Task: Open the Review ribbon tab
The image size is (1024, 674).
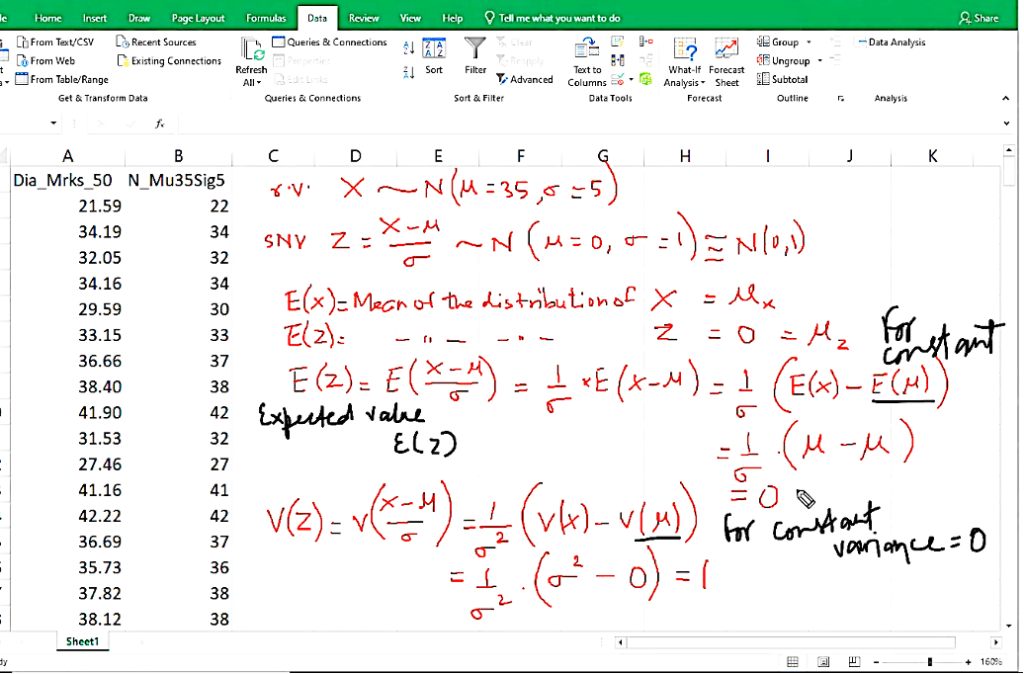Action: point(363,18)
